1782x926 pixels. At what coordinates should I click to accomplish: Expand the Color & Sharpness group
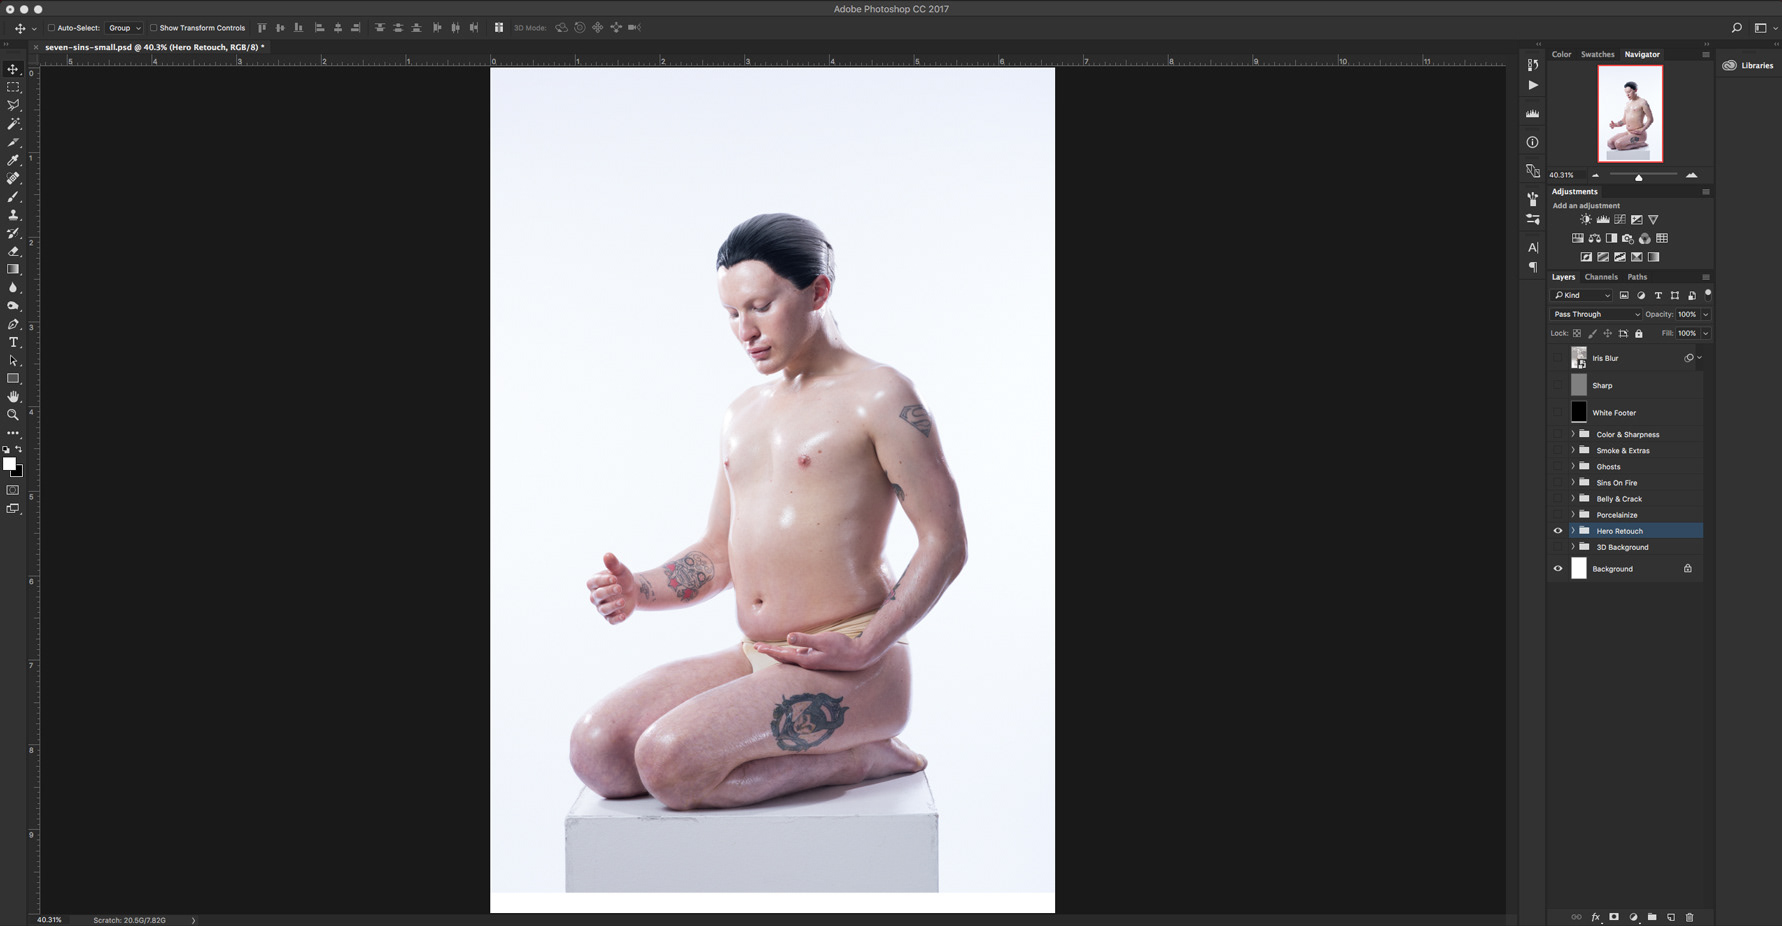pyautogui.click(x=1572, y=435)
